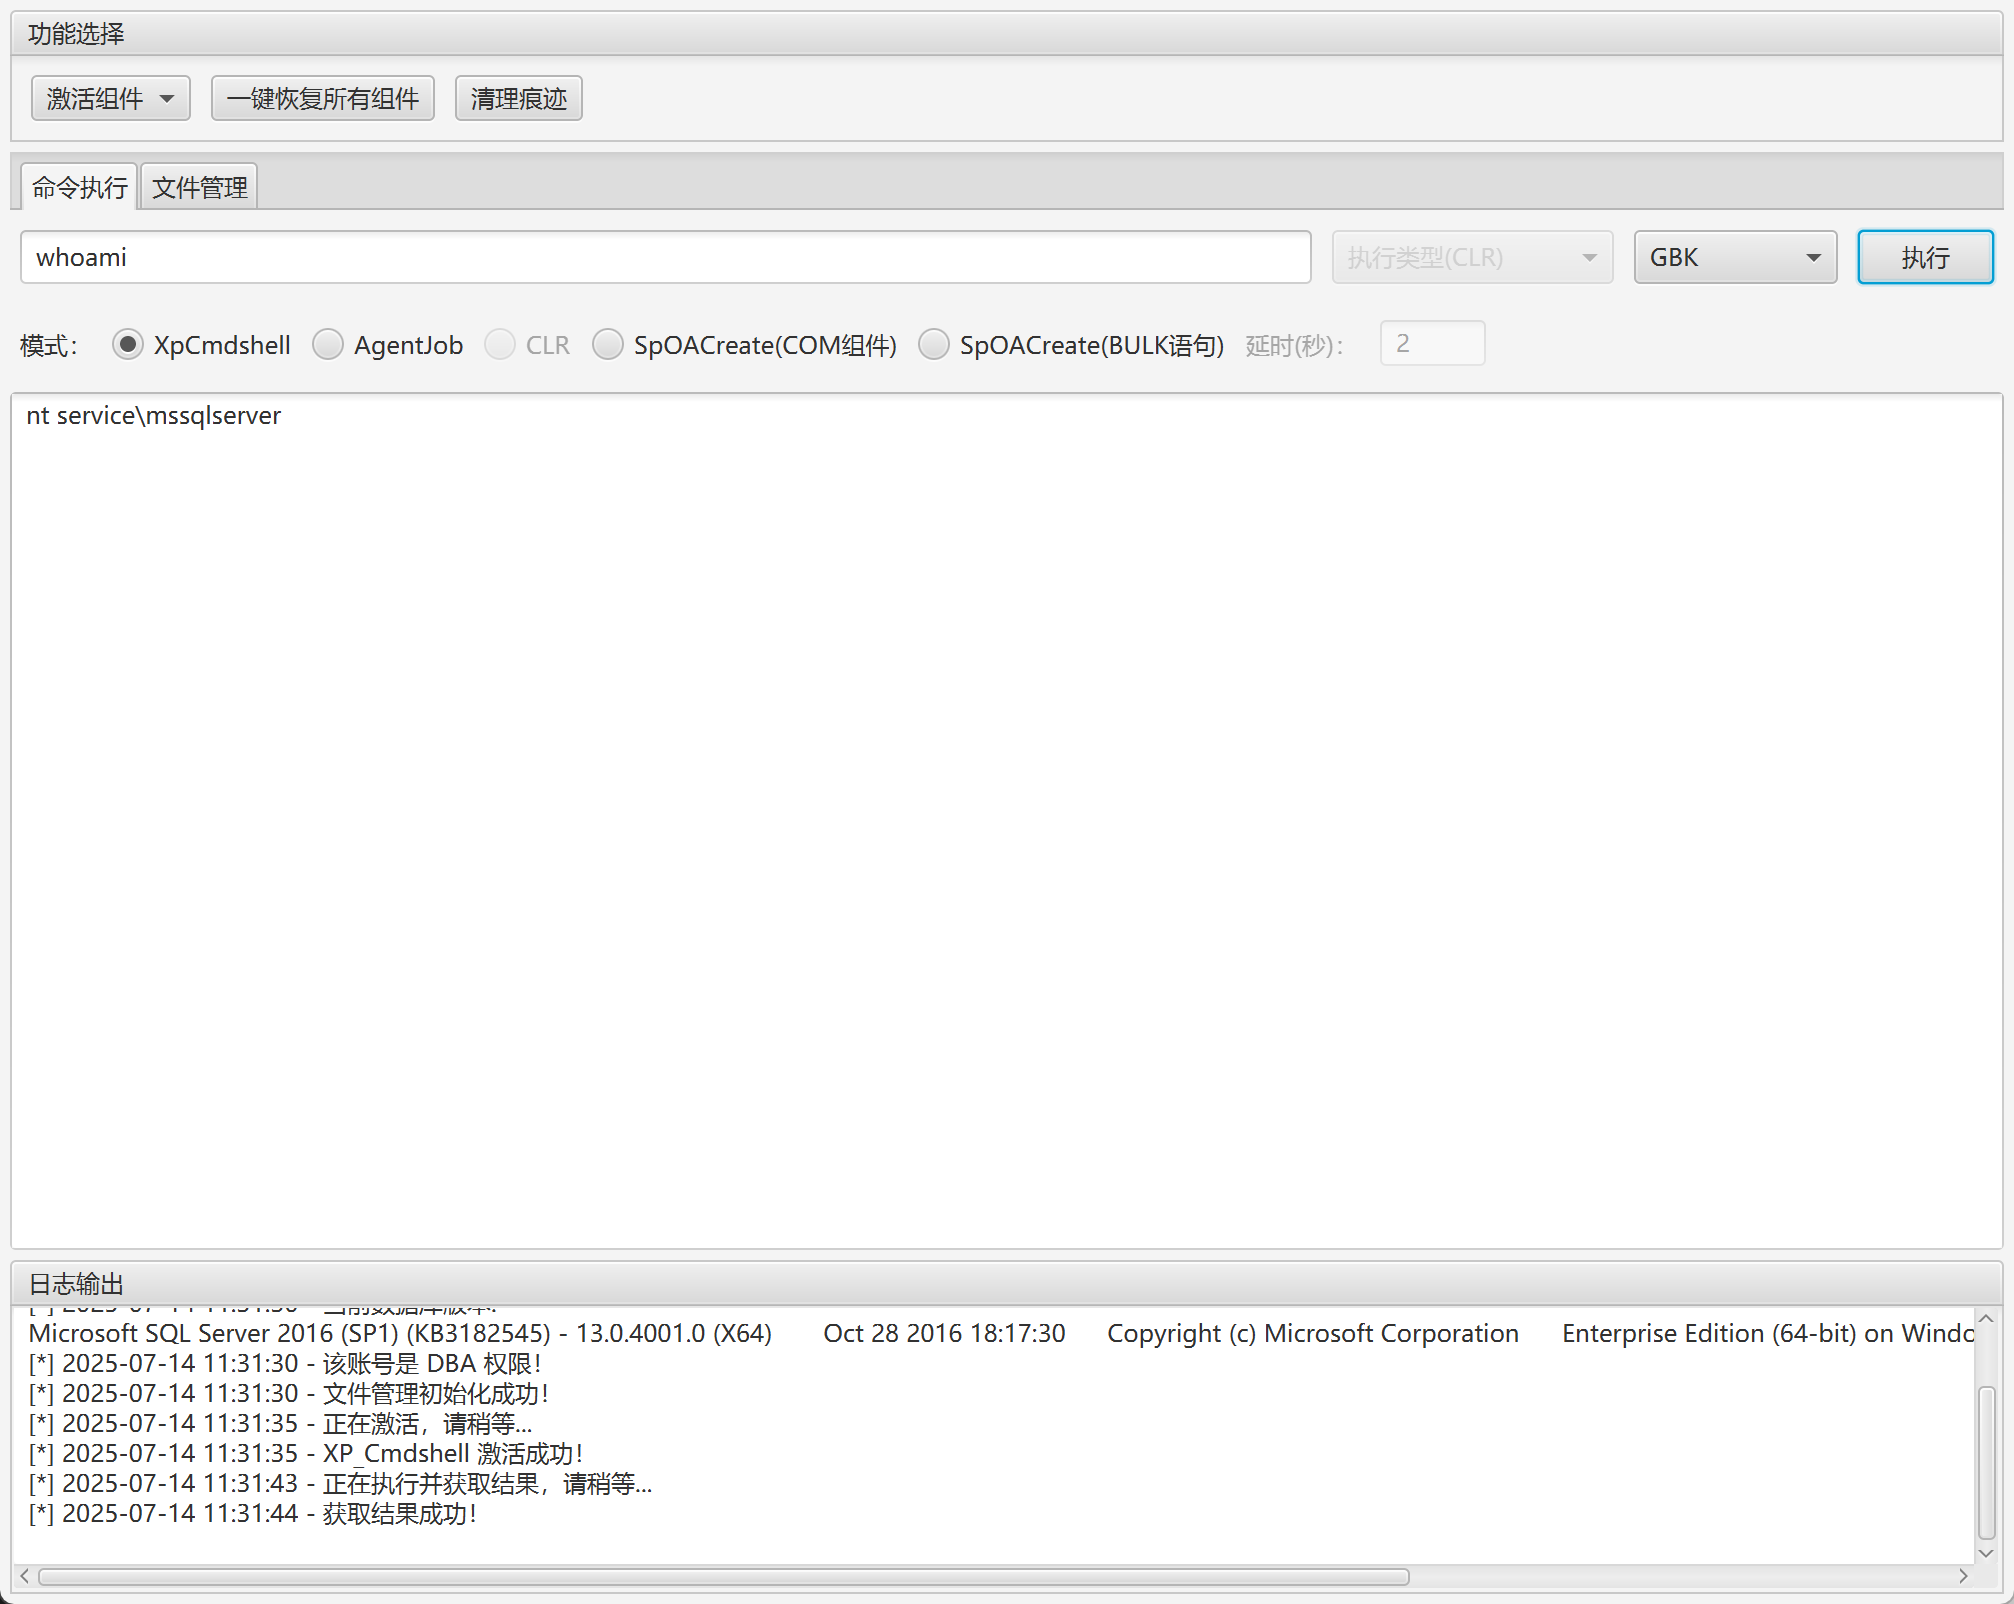Expand the GBK encoding dropdown
2014x1604 pixels.
click(1734, 257)
